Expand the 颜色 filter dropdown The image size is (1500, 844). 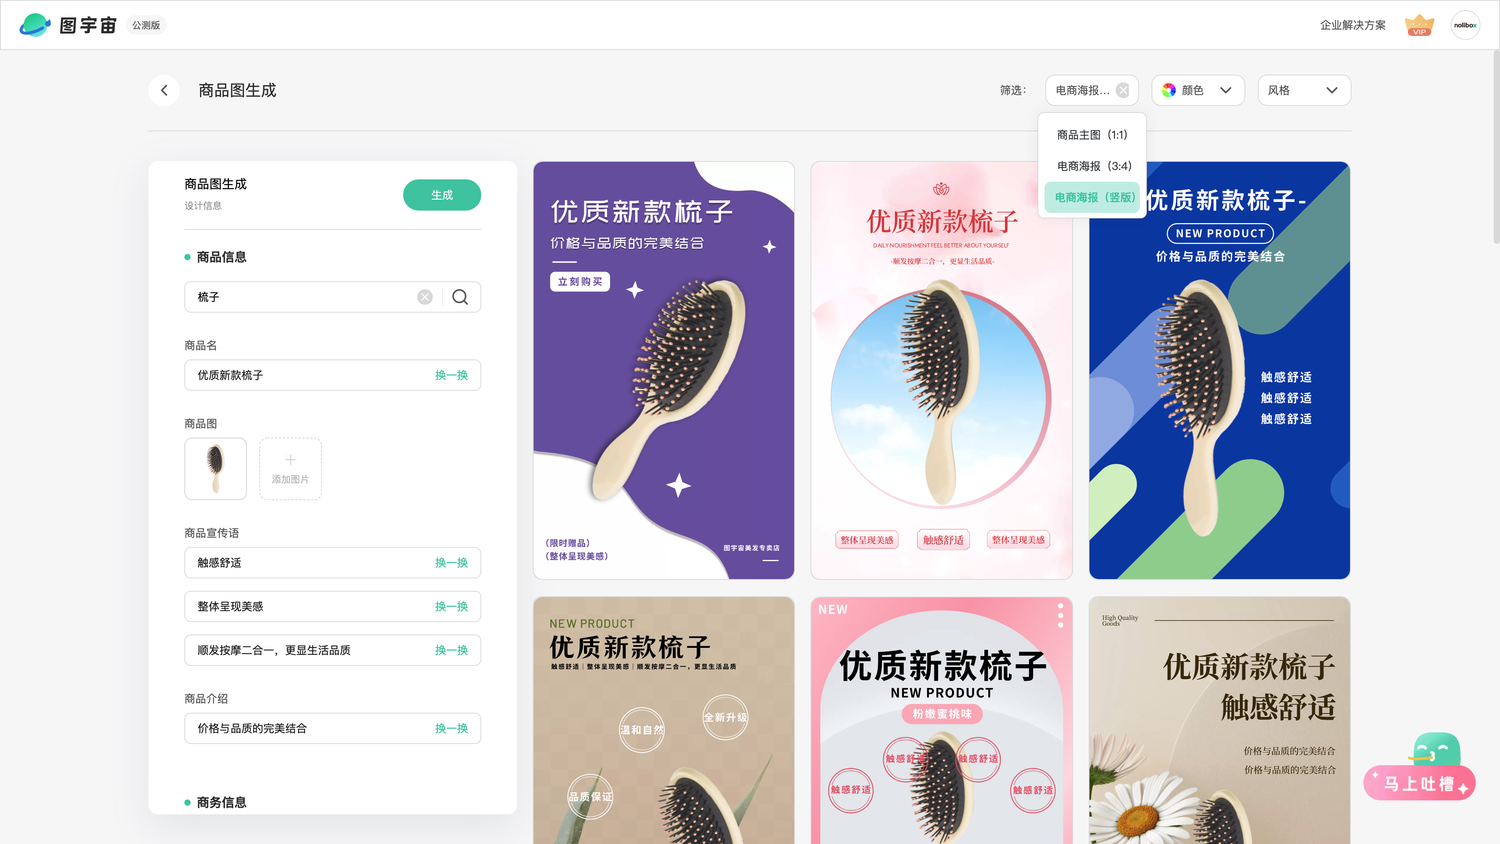[1198, 90]
